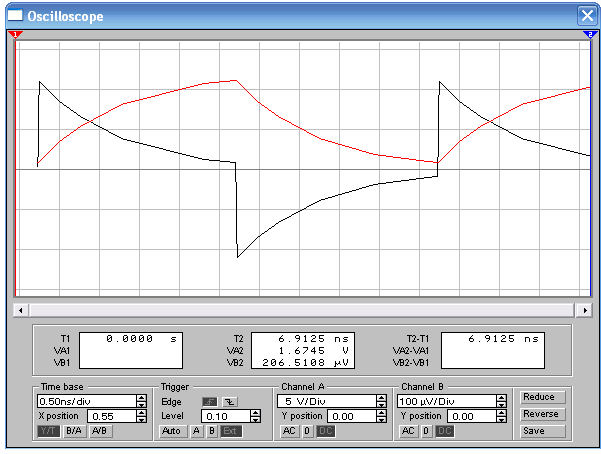The image size is (601, 454).
Task: Decrease time base scale per division
Action: point(141,404)
